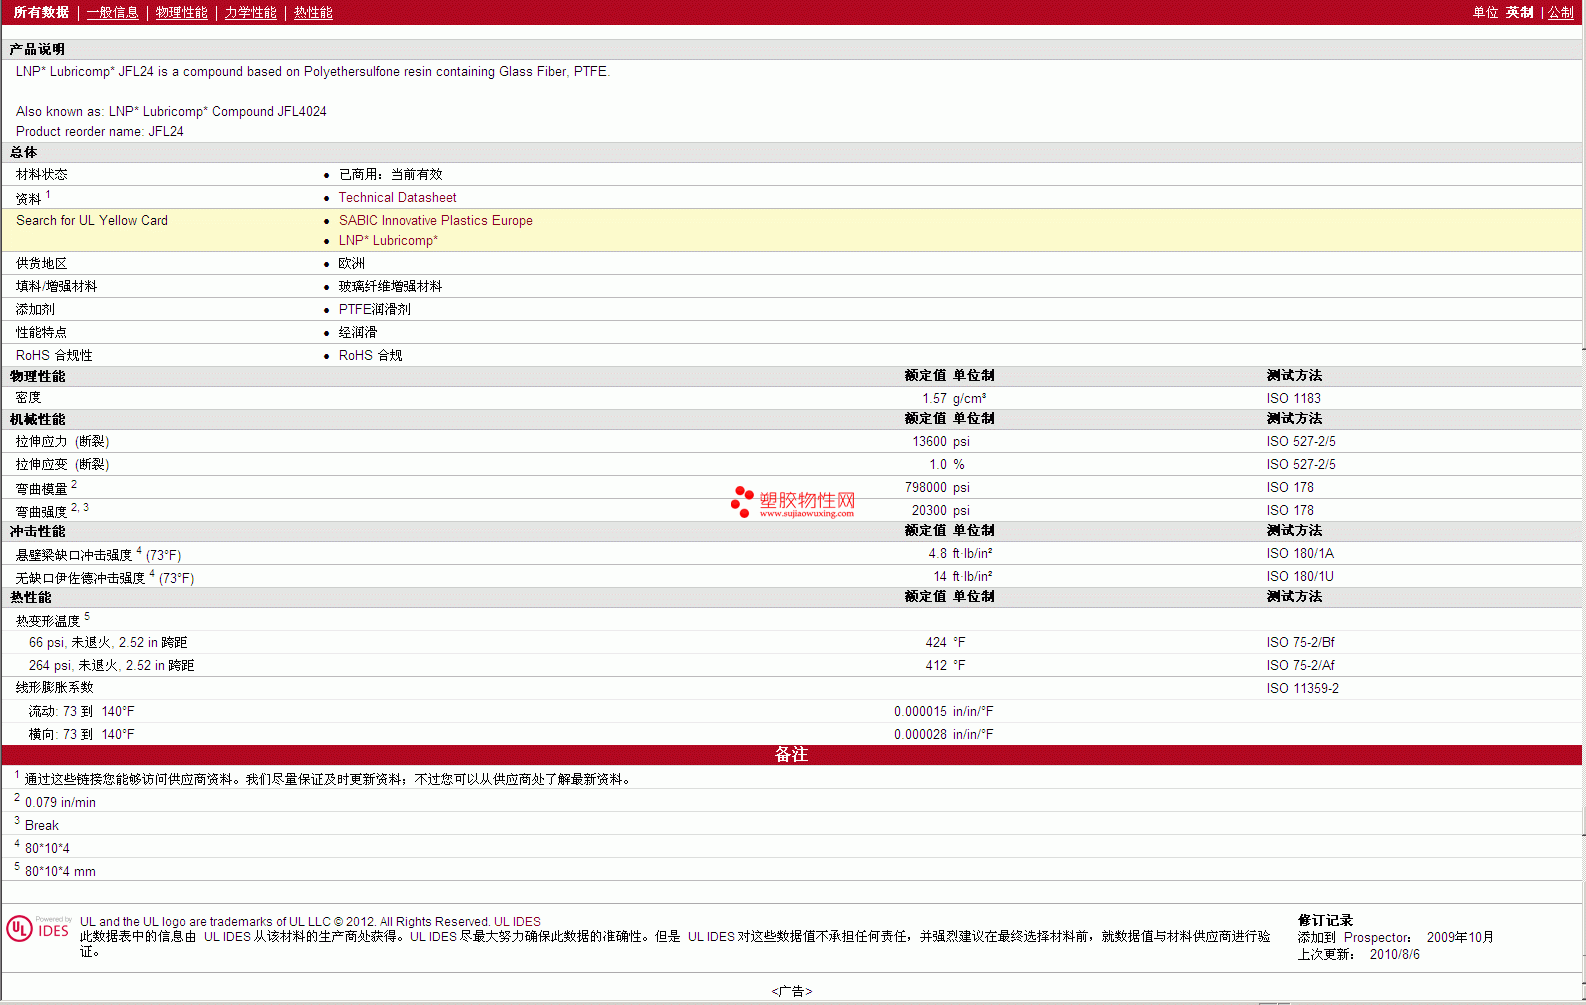Go to the 物理性能 tab
1586x1005 pixels.
pyautogui.click(x=181, y=12)
